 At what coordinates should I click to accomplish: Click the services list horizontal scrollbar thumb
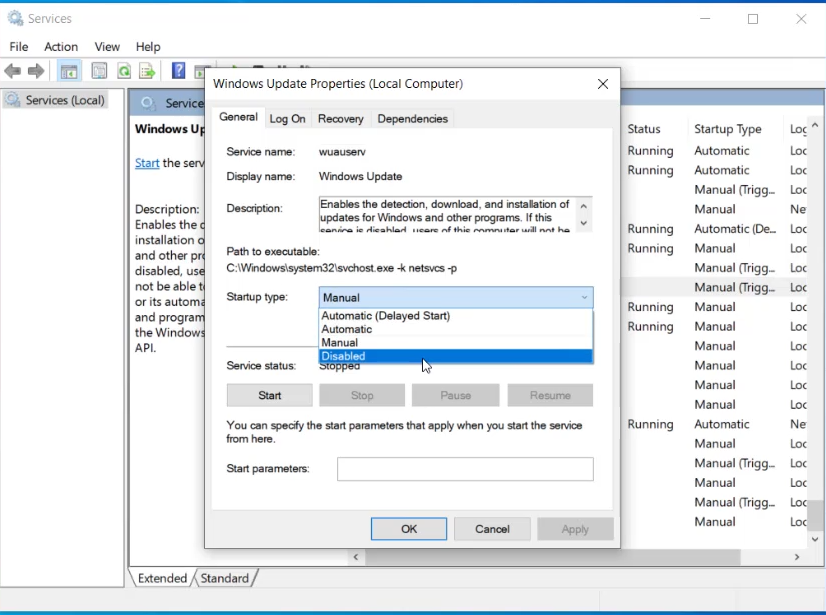[553, 557]
